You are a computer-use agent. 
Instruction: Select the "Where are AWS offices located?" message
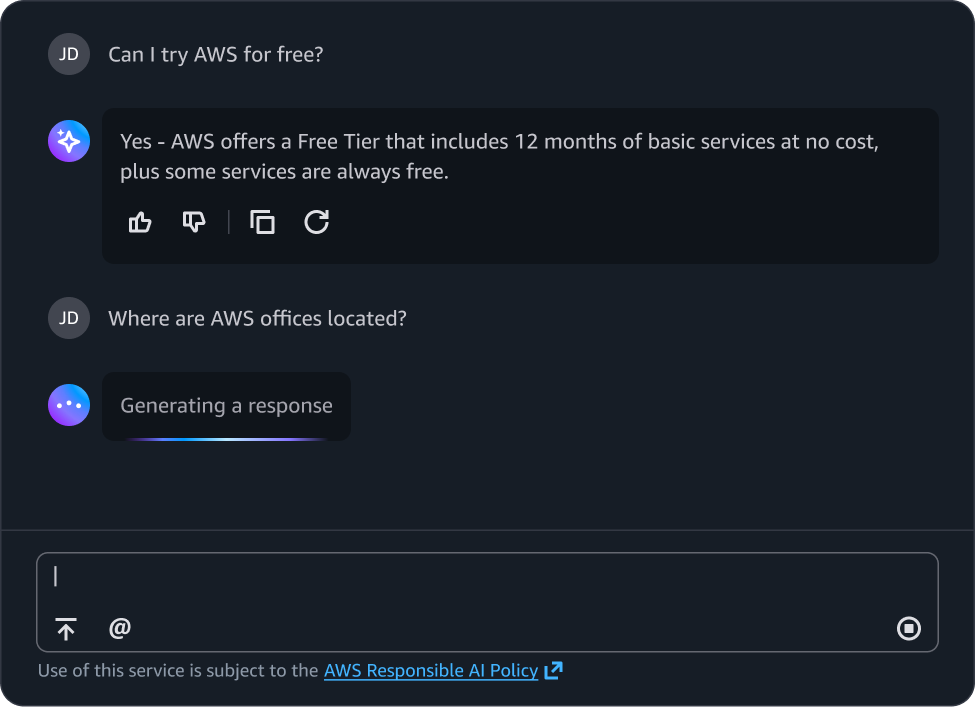tap(257, 318)
